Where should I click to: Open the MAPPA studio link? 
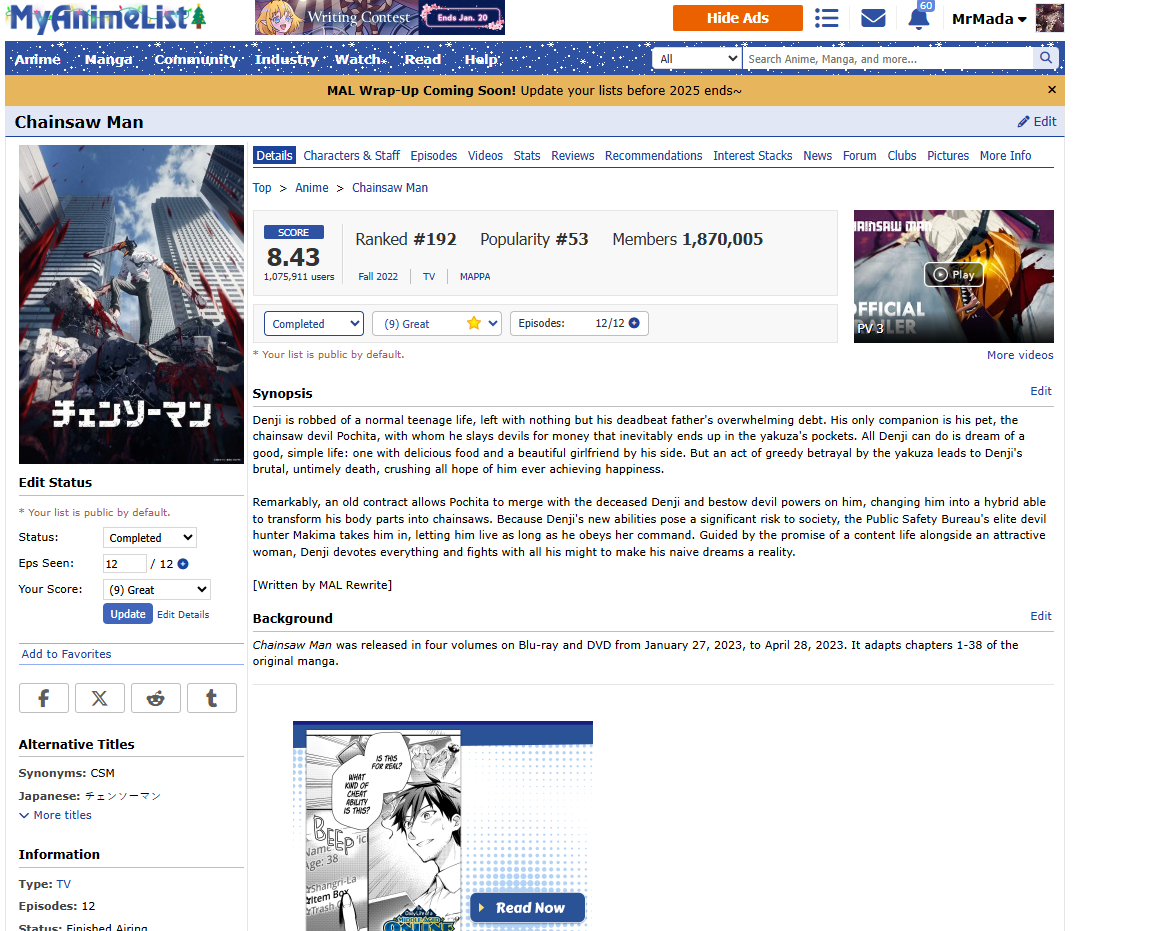tap(475, 277)
